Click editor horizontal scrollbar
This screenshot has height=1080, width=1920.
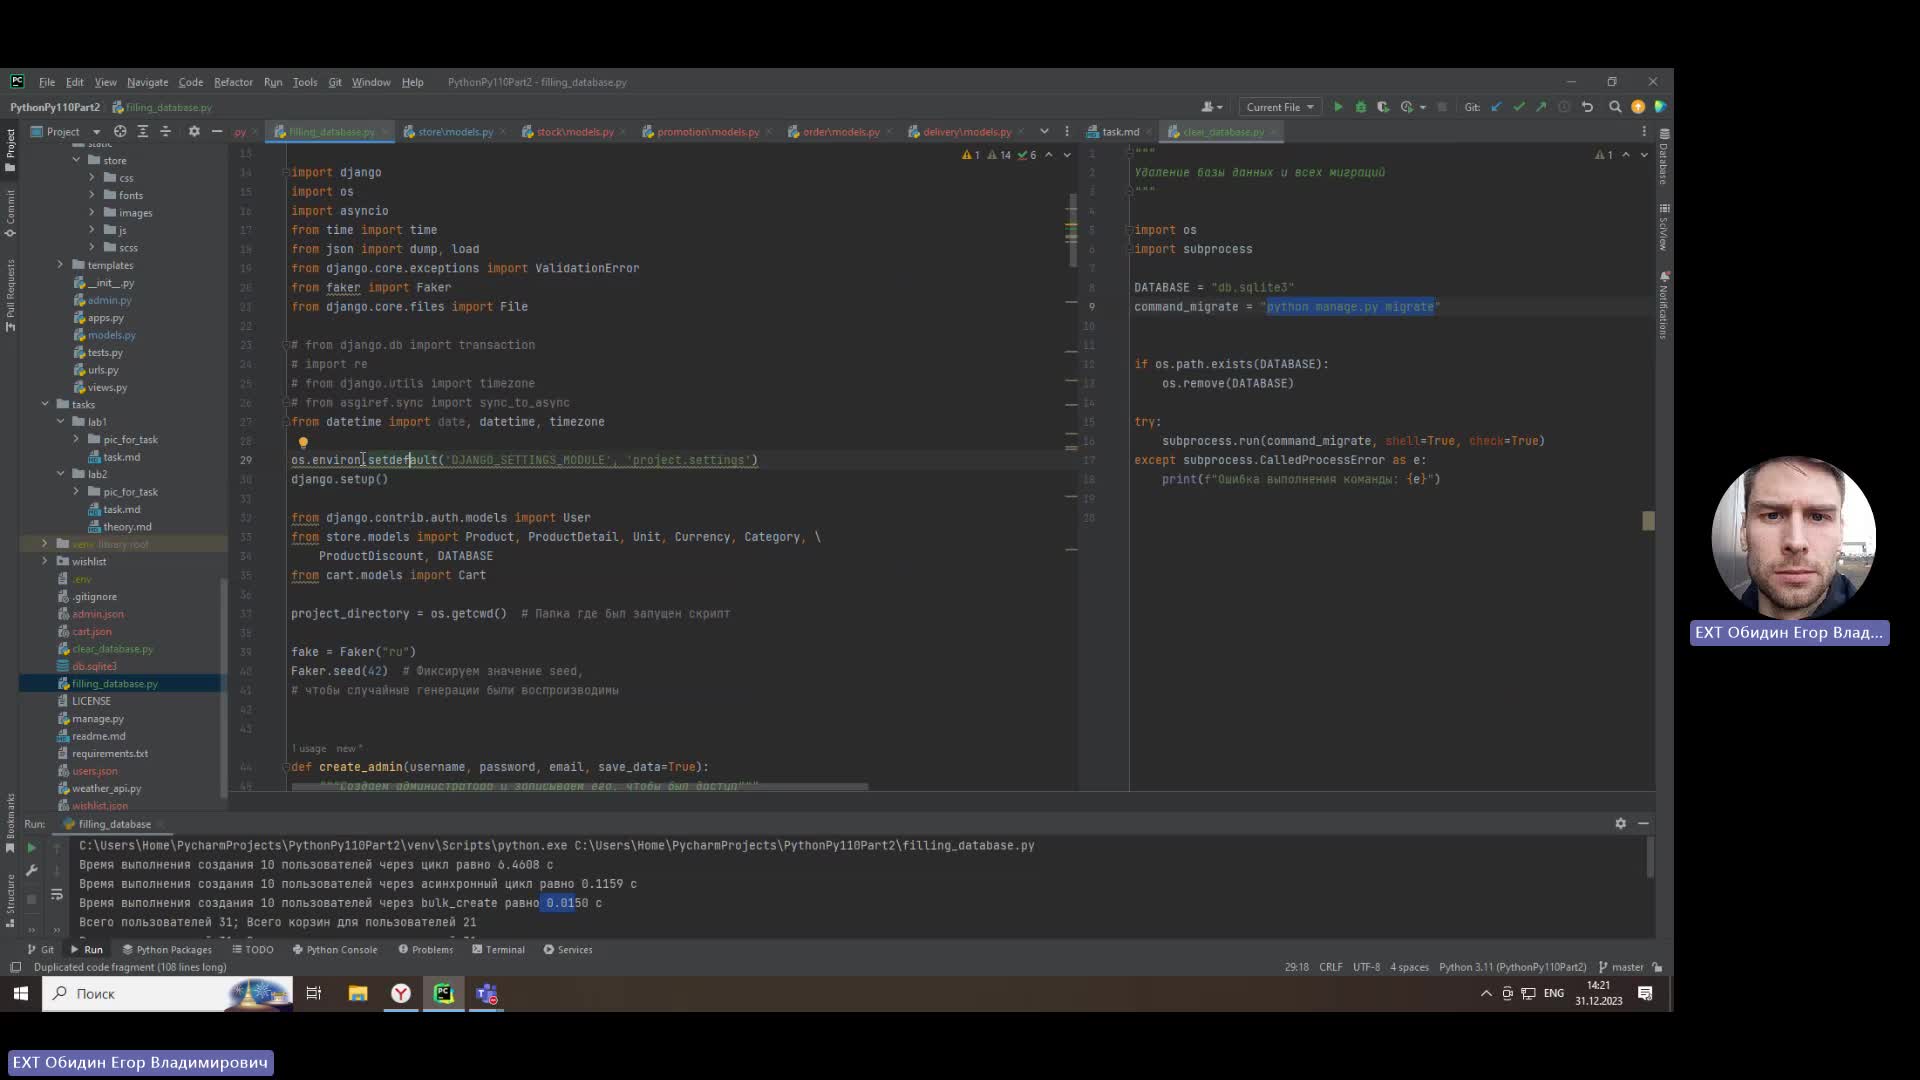coord(580,787)
